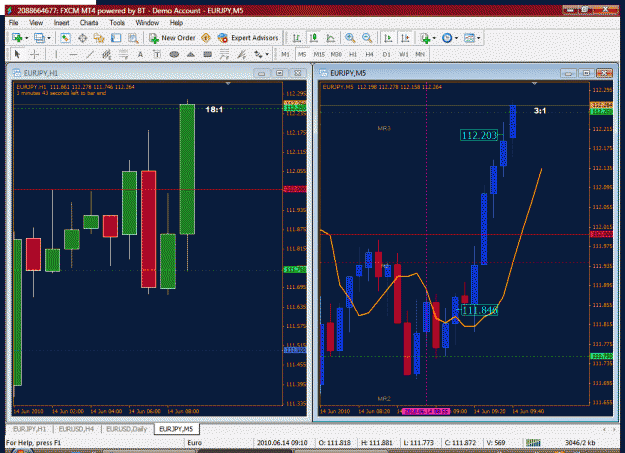
Task: Expand the Arrows tool dropdown arrow
Action: click(267, 54)
